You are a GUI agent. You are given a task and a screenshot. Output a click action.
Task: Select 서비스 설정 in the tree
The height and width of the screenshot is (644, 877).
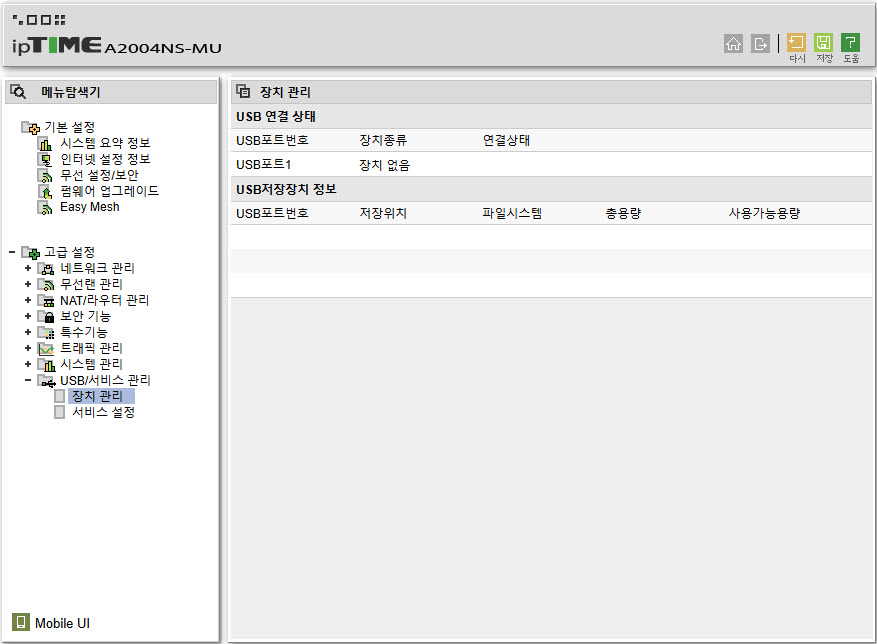pyautogui.click(x=103, y=412)
